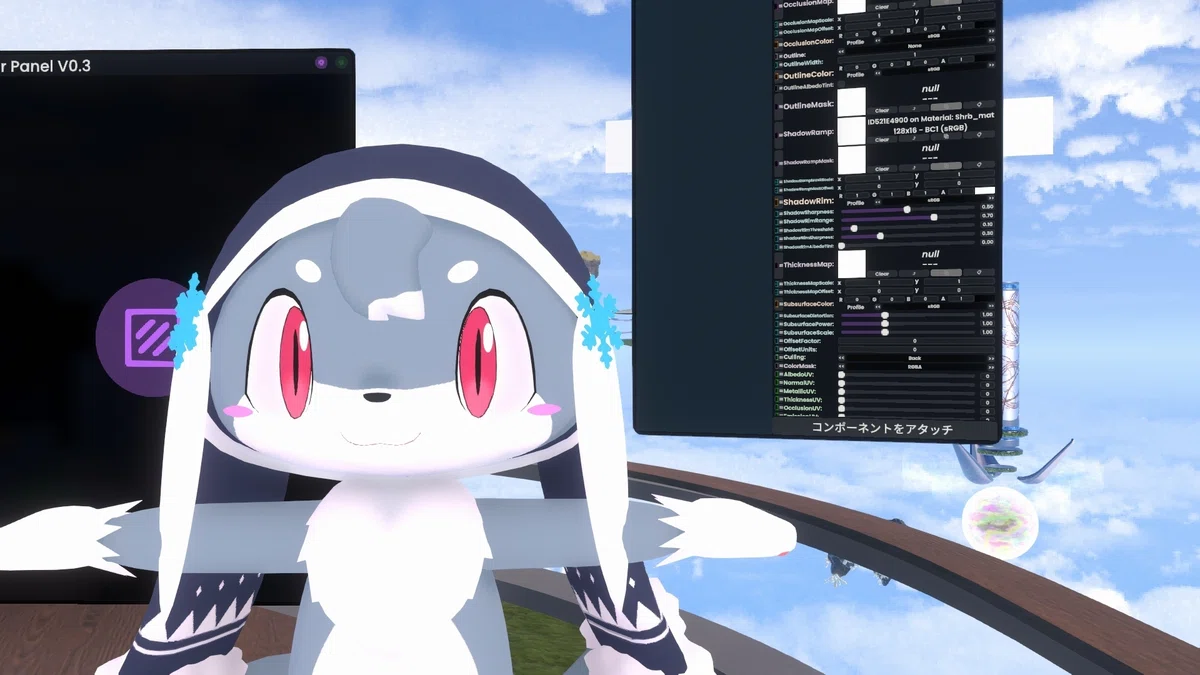Cycle the SubsurfaceColor profile to the previous option
The image size is (1200, 675).
point(878,307)
